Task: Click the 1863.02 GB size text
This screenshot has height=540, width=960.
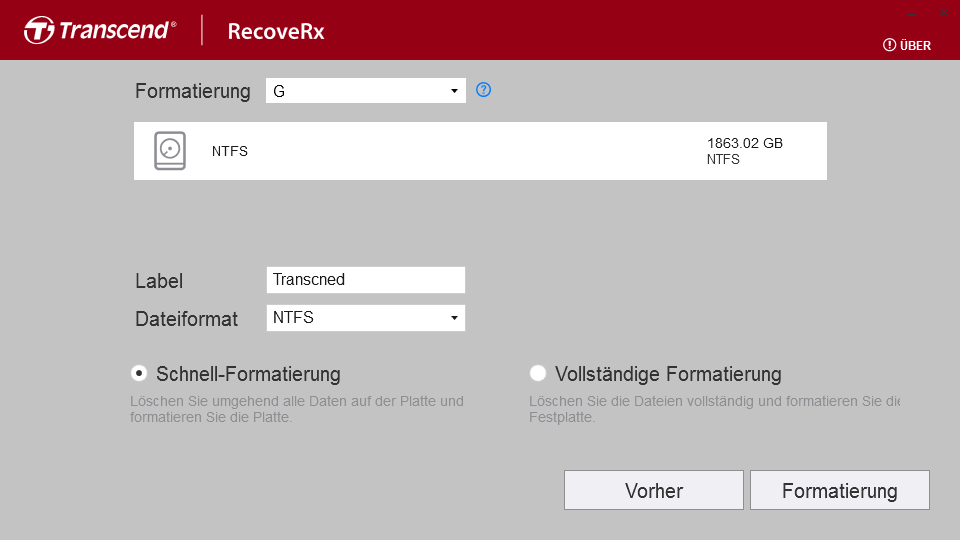Action: [x=744, y=143]
